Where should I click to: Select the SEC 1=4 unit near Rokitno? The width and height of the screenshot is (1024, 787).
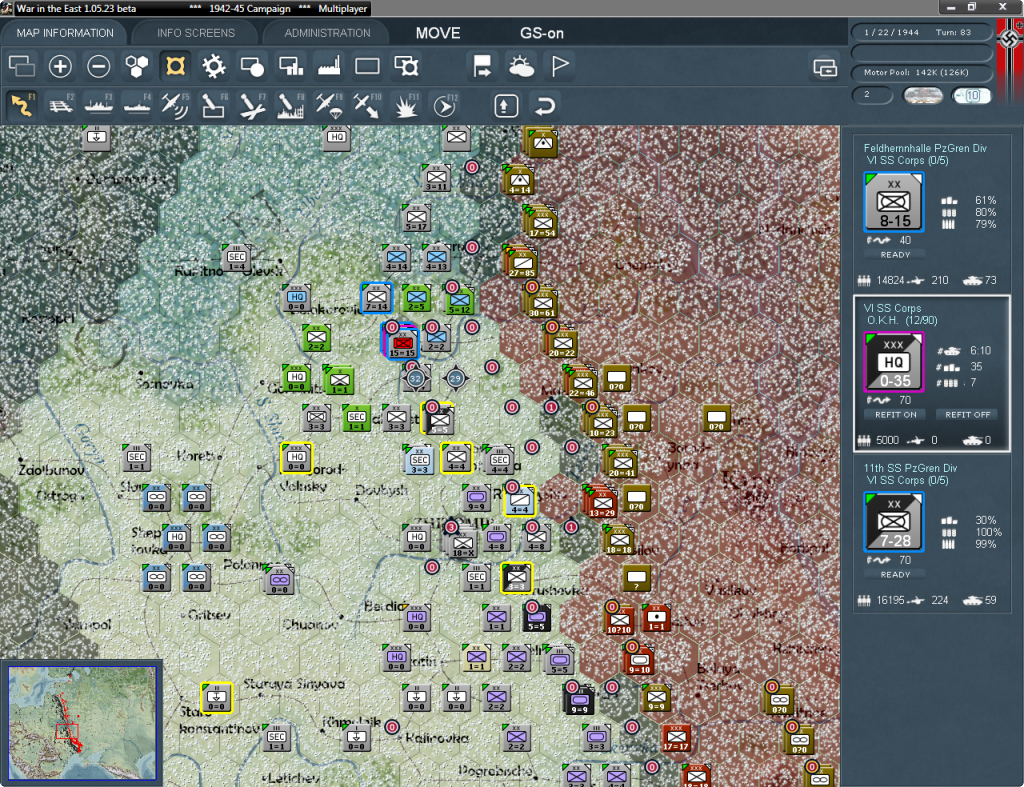(236, 258)
